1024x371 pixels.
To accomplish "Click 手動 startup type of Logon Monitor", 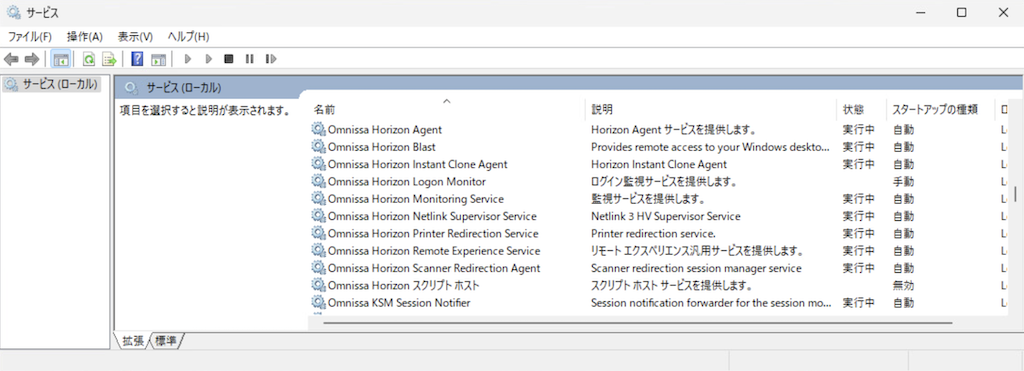I will coord(903,182).
